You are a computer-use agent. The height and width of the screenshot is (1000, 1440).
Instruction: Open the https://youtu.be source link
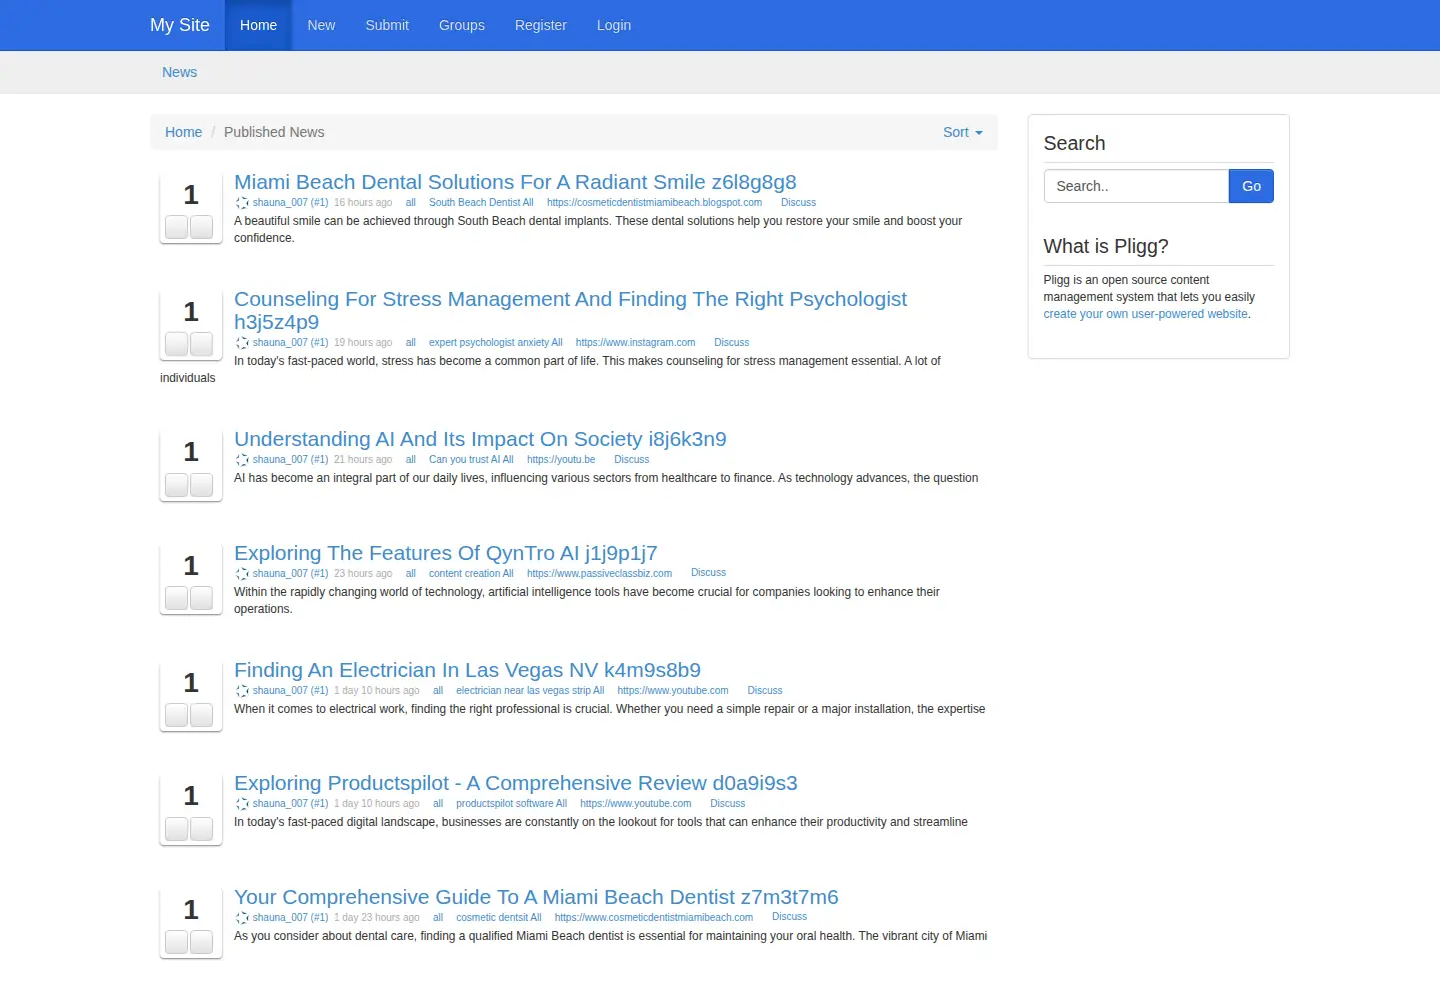pos(561,460)
